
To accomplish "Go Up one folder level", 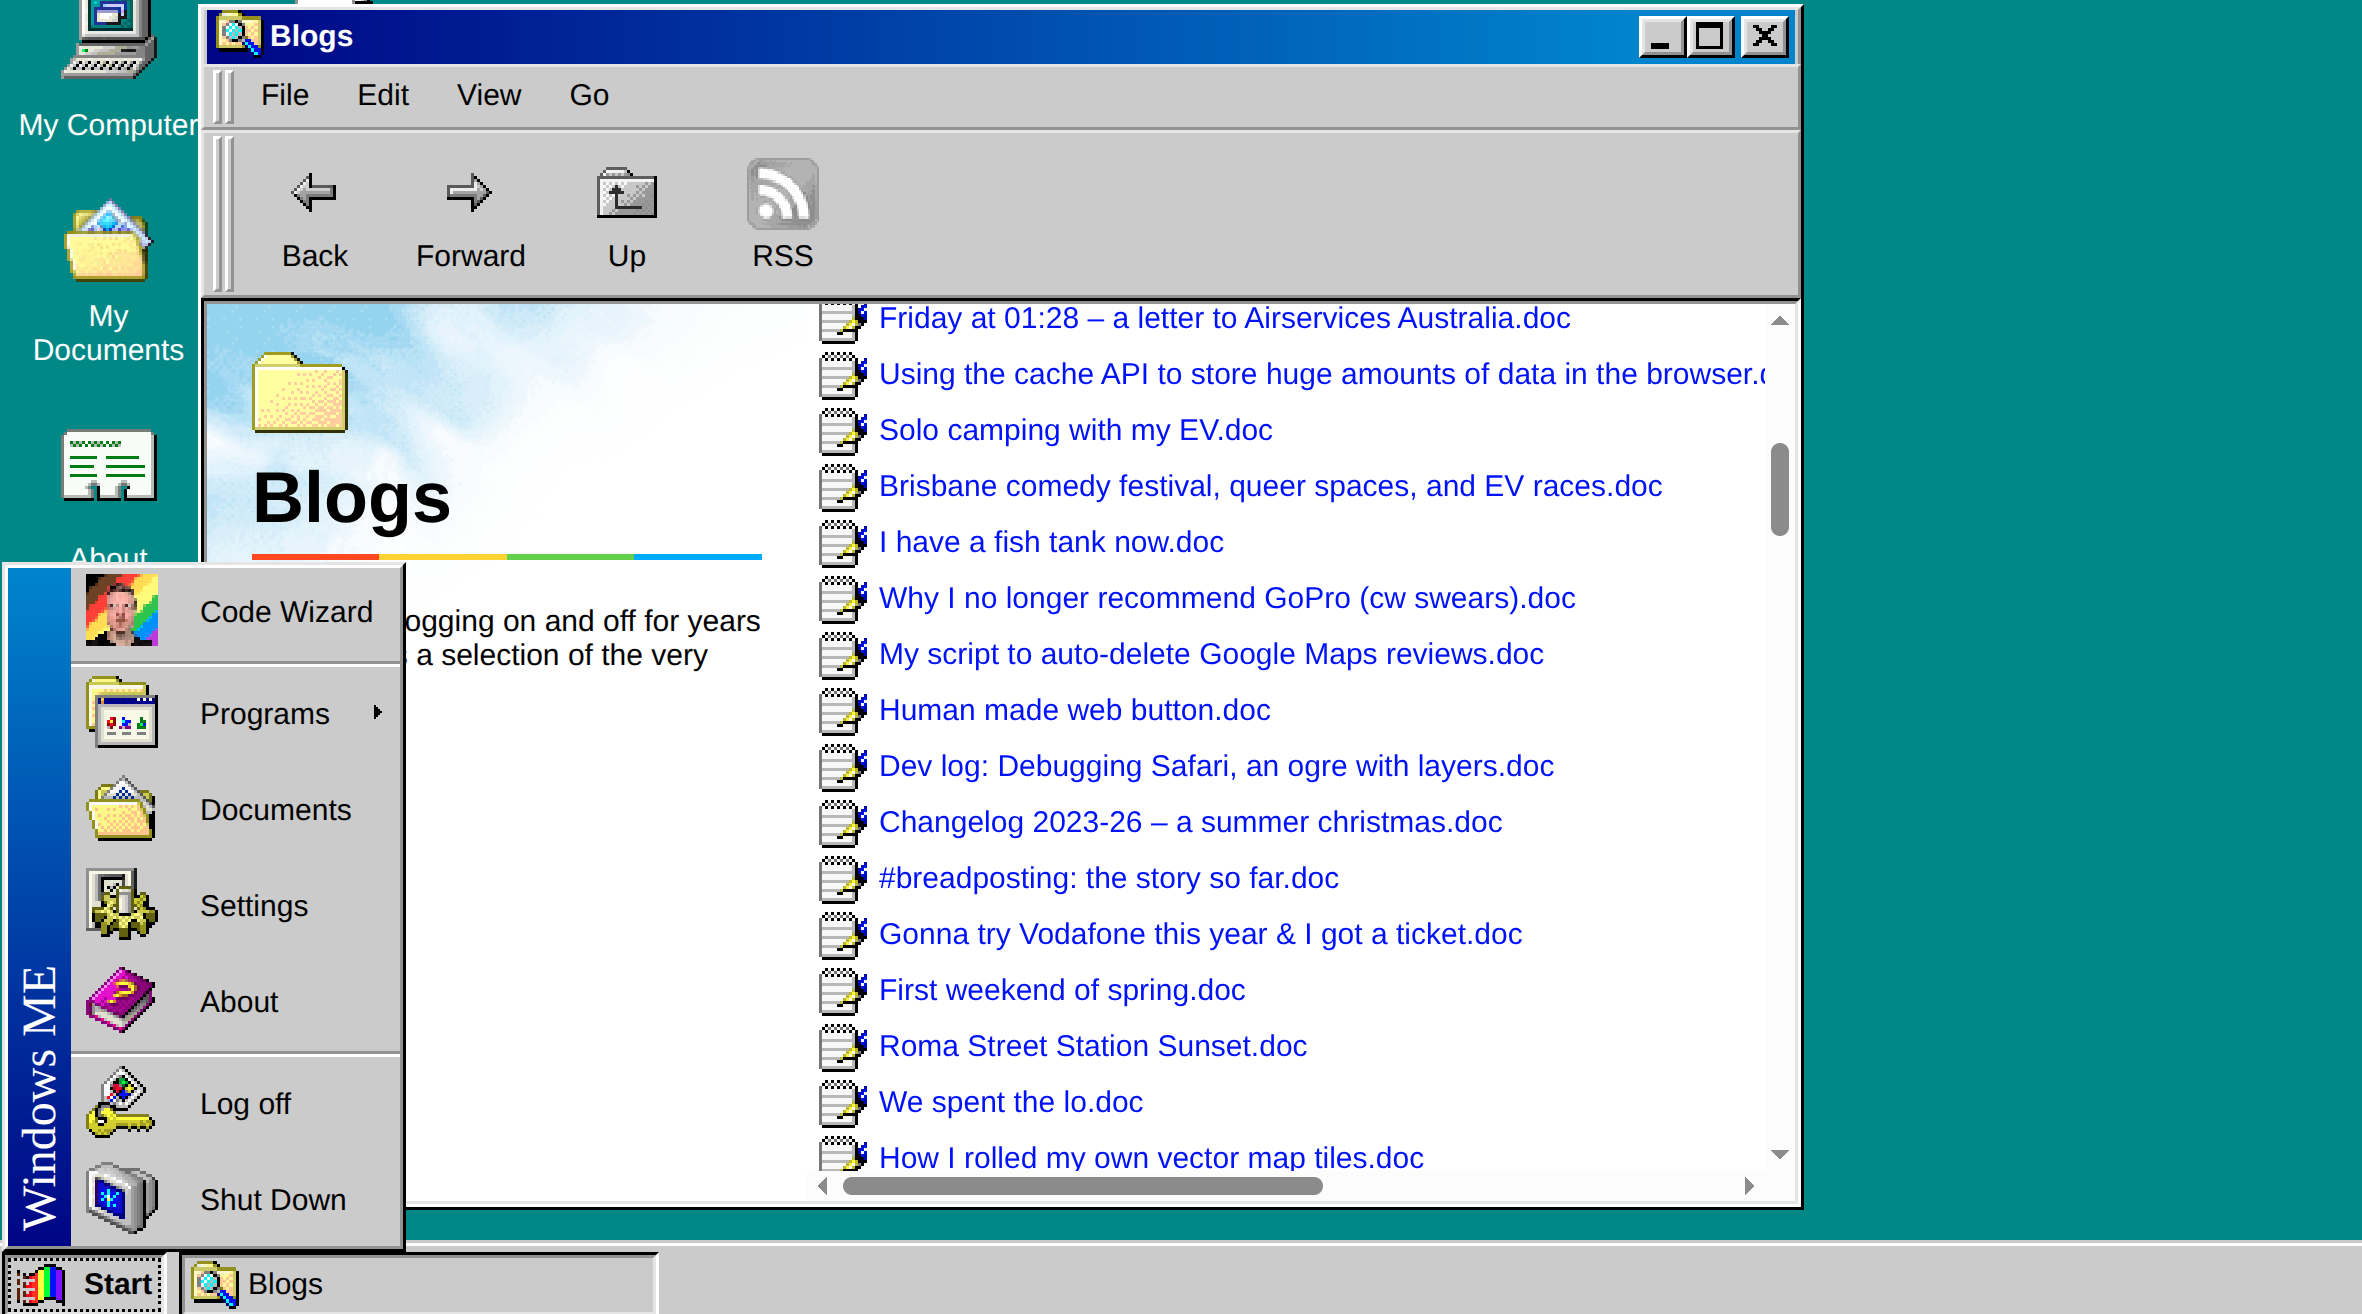I will pos(626,194).
